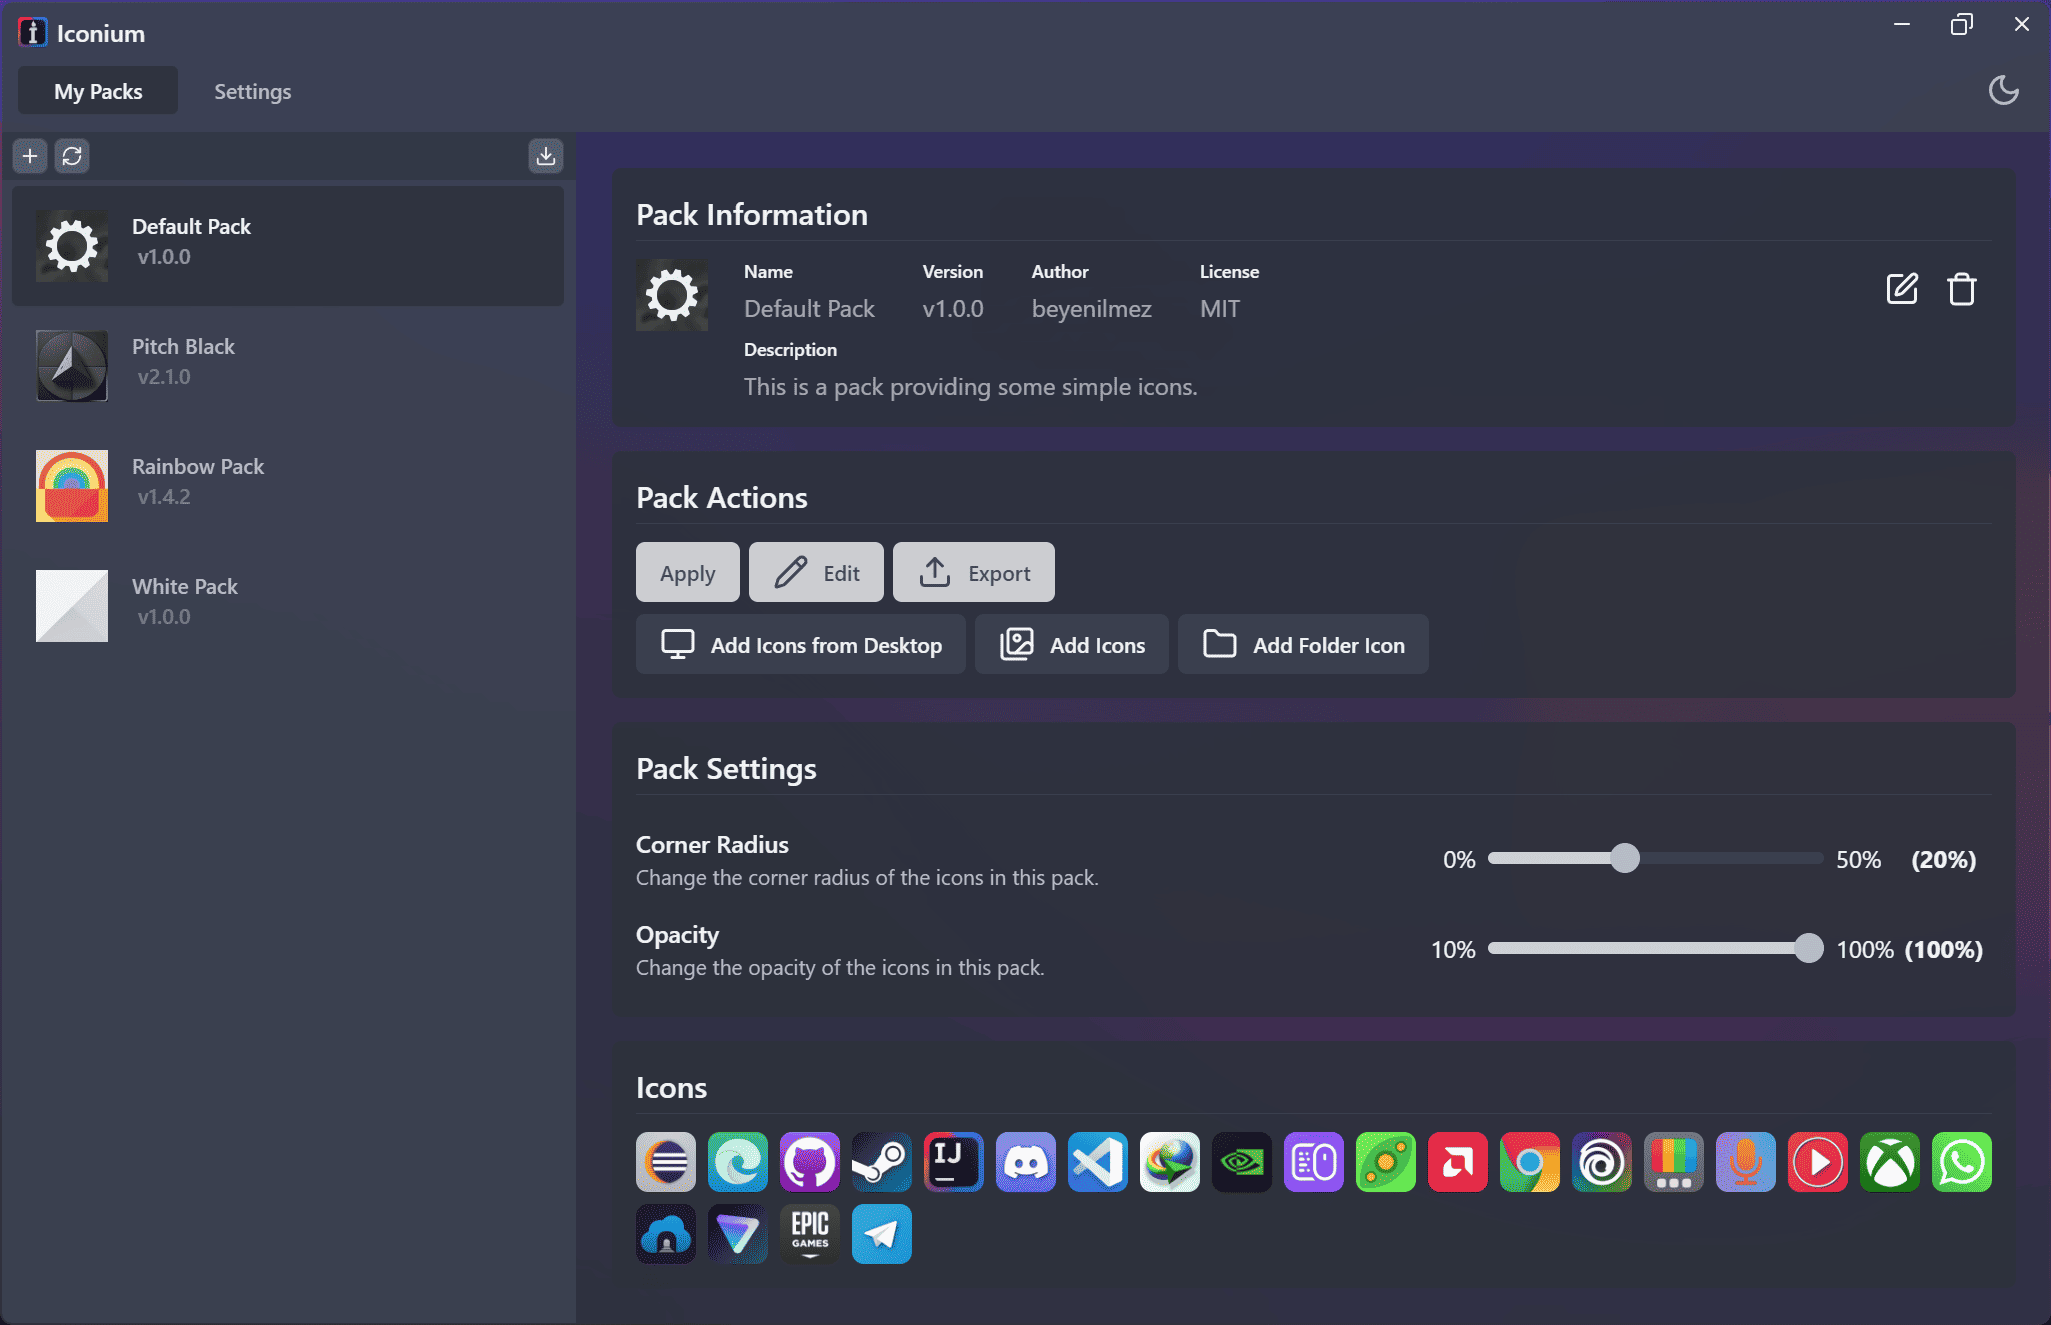
Task: Delete pack using the trash icon
Action: [x=1962, y=289]
